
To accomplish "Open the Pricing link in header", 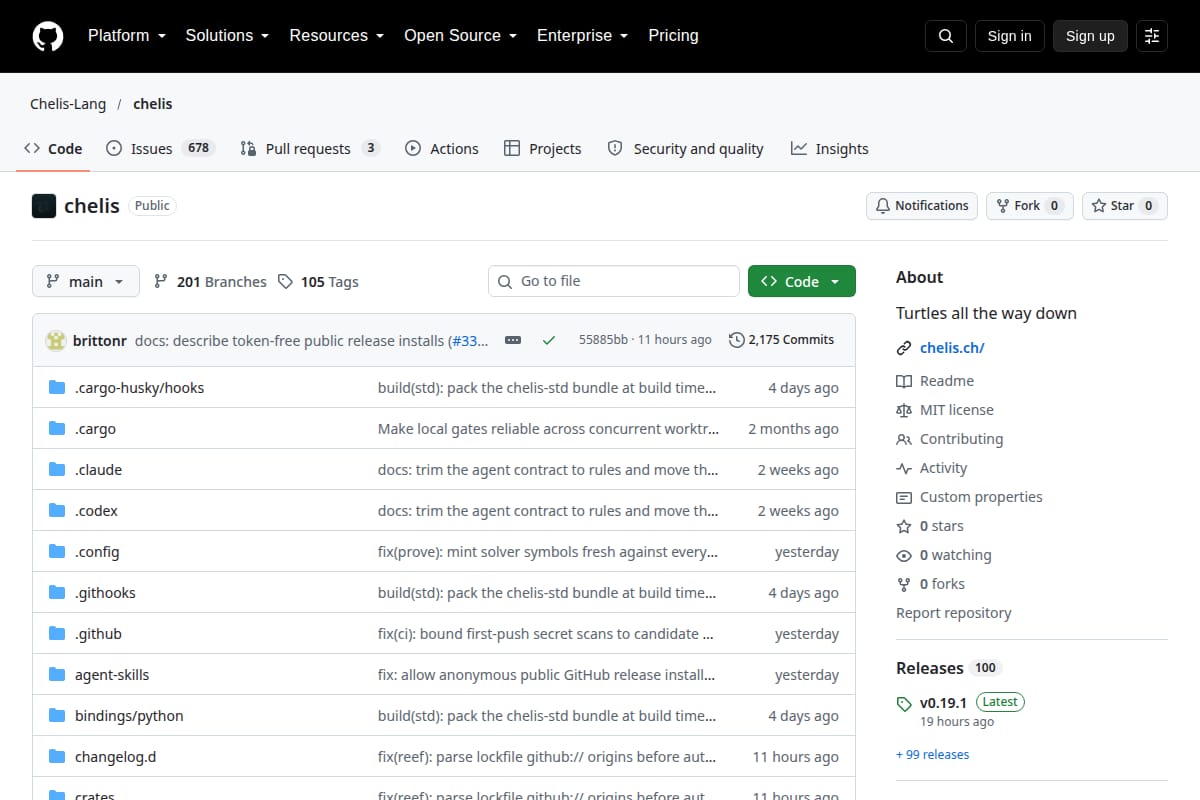I will pos(673,36).
